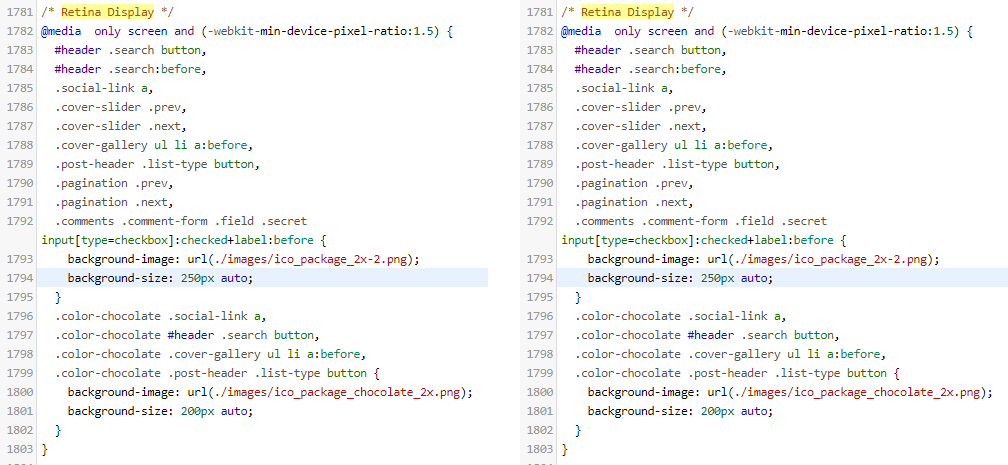Click '.social-link a,' on line 1785, left pane
The image size is (1008, 465).
(104, 88)
